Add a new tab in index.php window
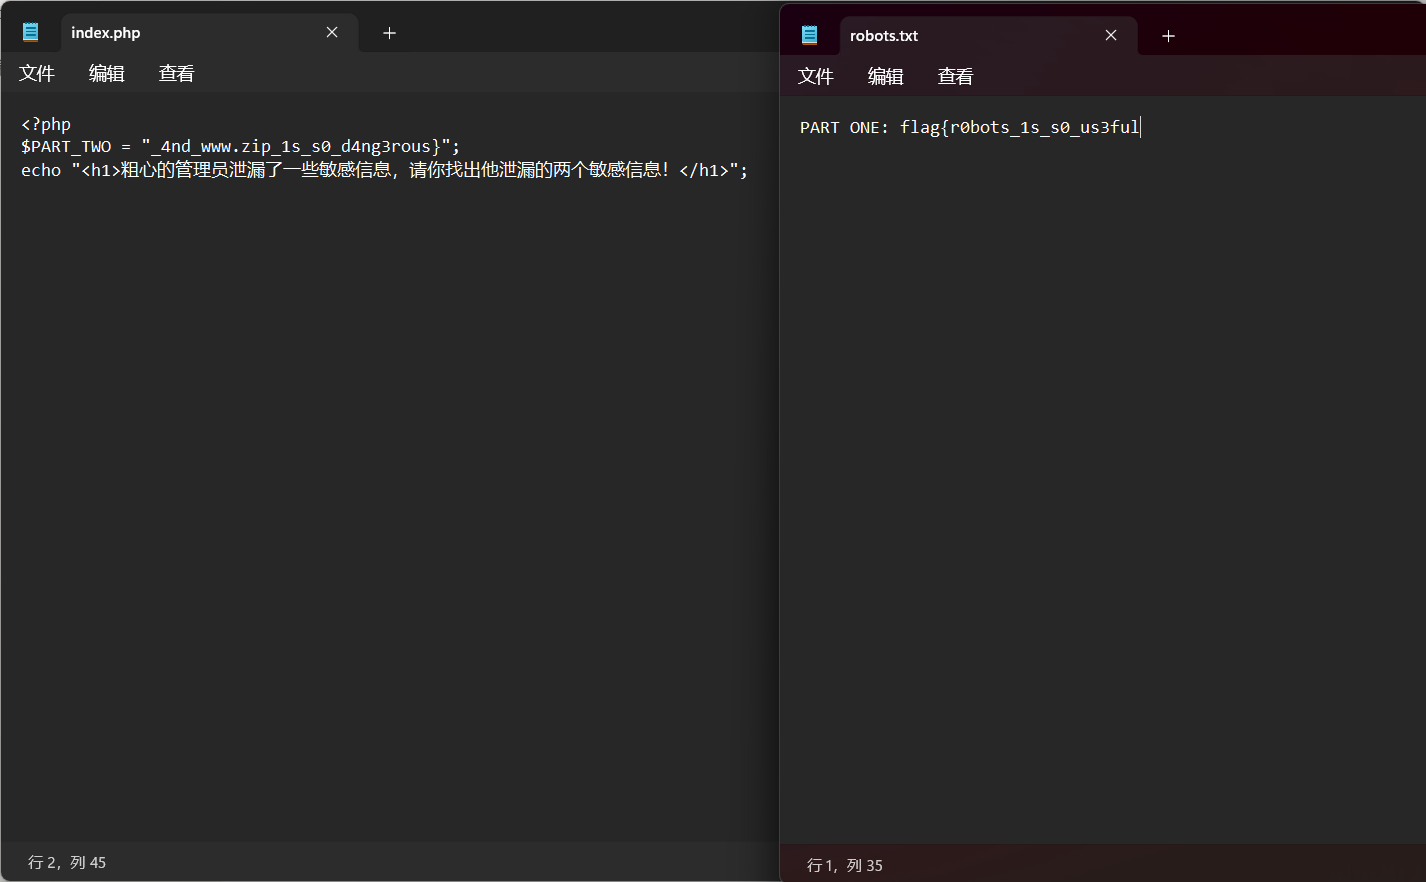Image resolution: width=1426 pixels, height=882 pixels. (390, 33)
